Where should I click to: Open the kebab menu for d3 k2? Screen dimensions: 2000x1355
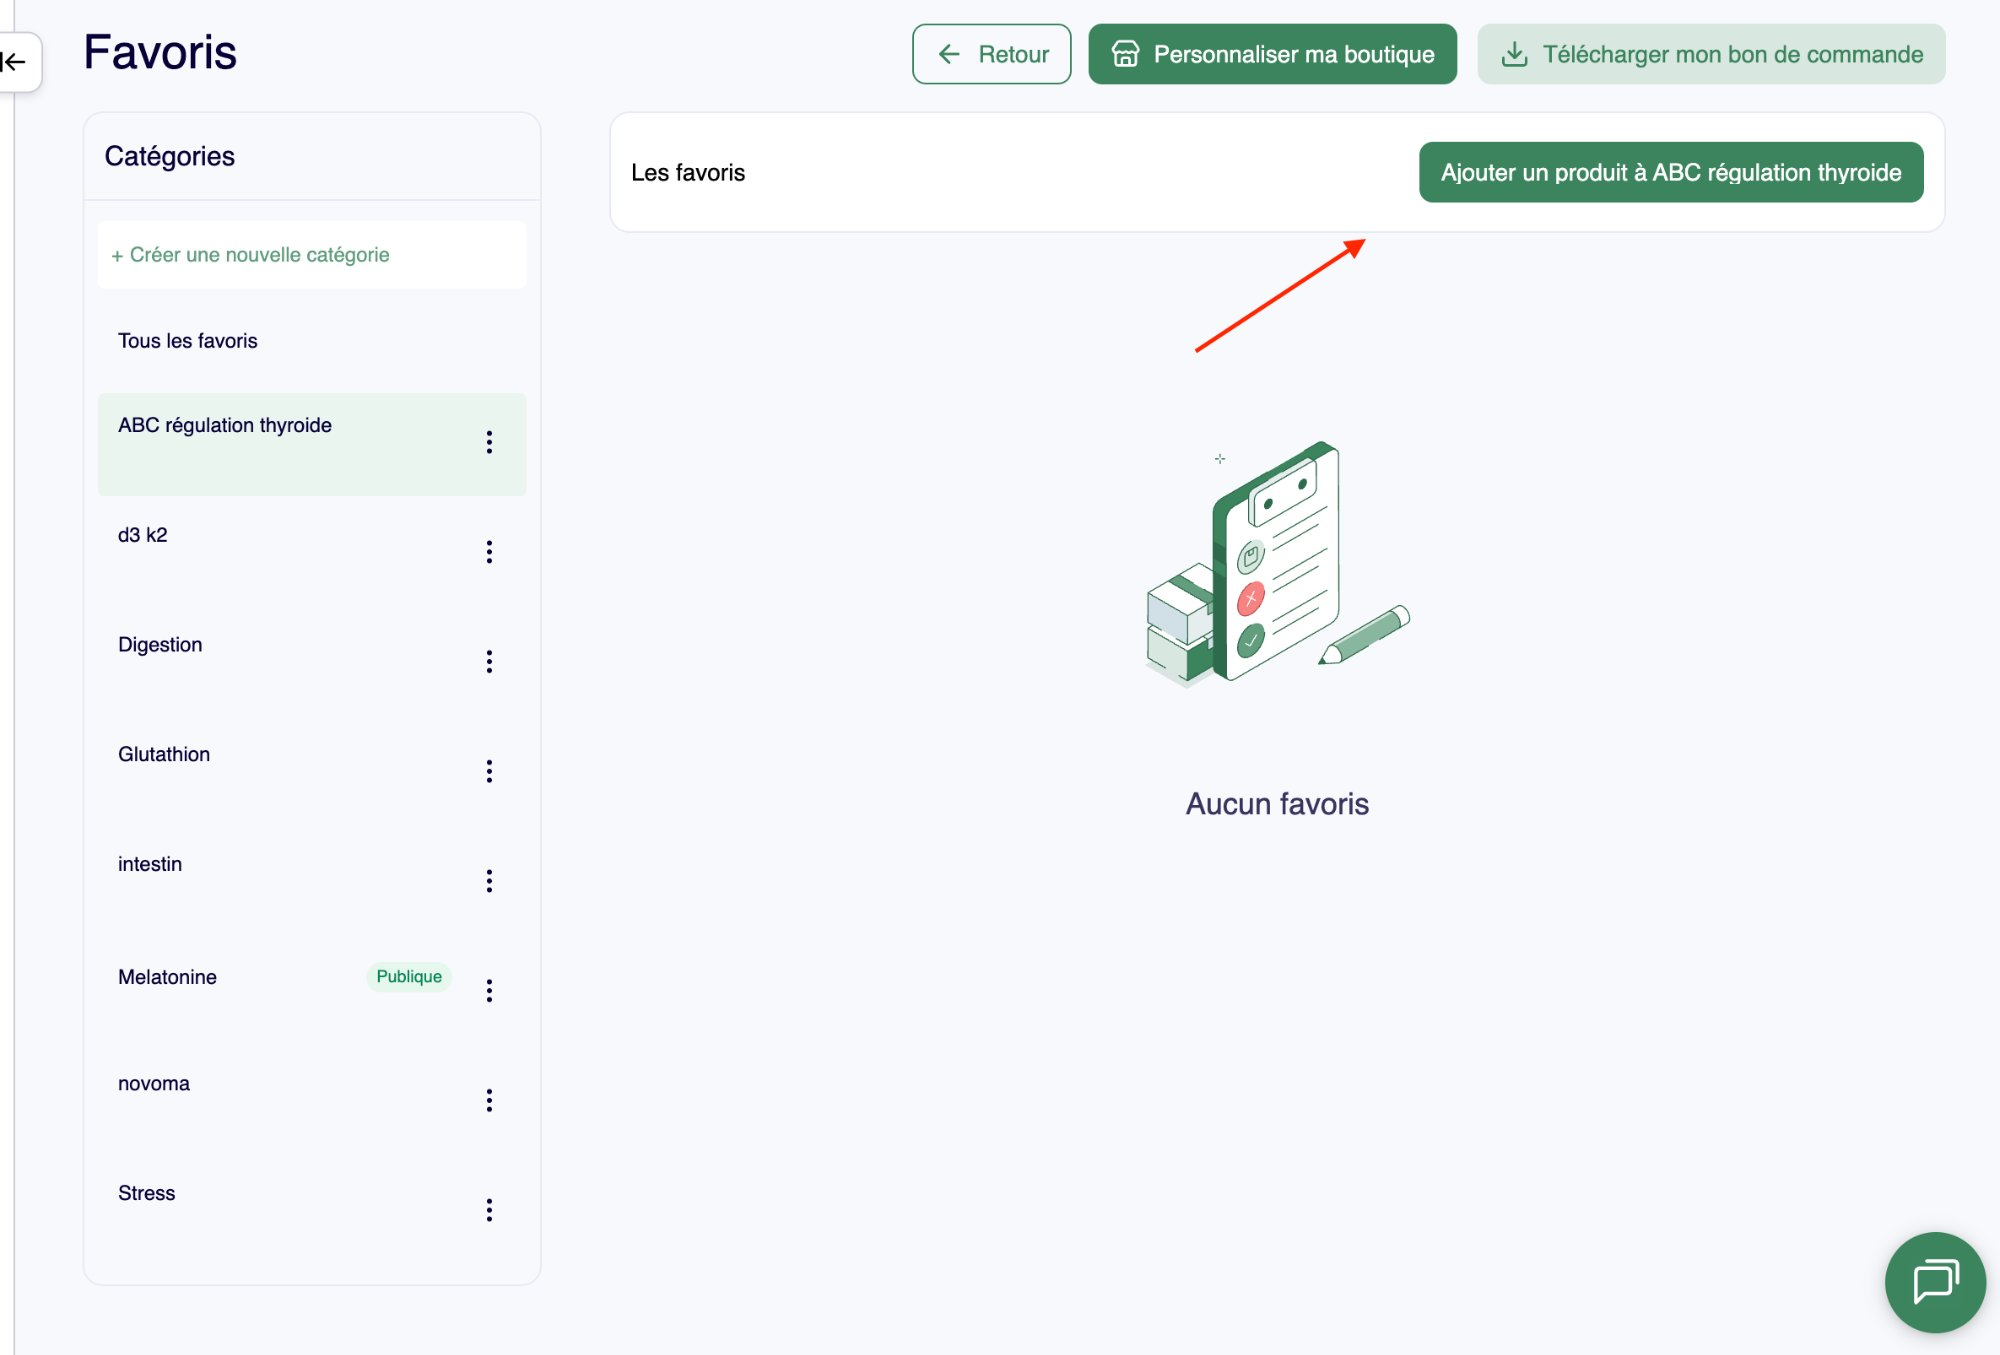point(490,551)
